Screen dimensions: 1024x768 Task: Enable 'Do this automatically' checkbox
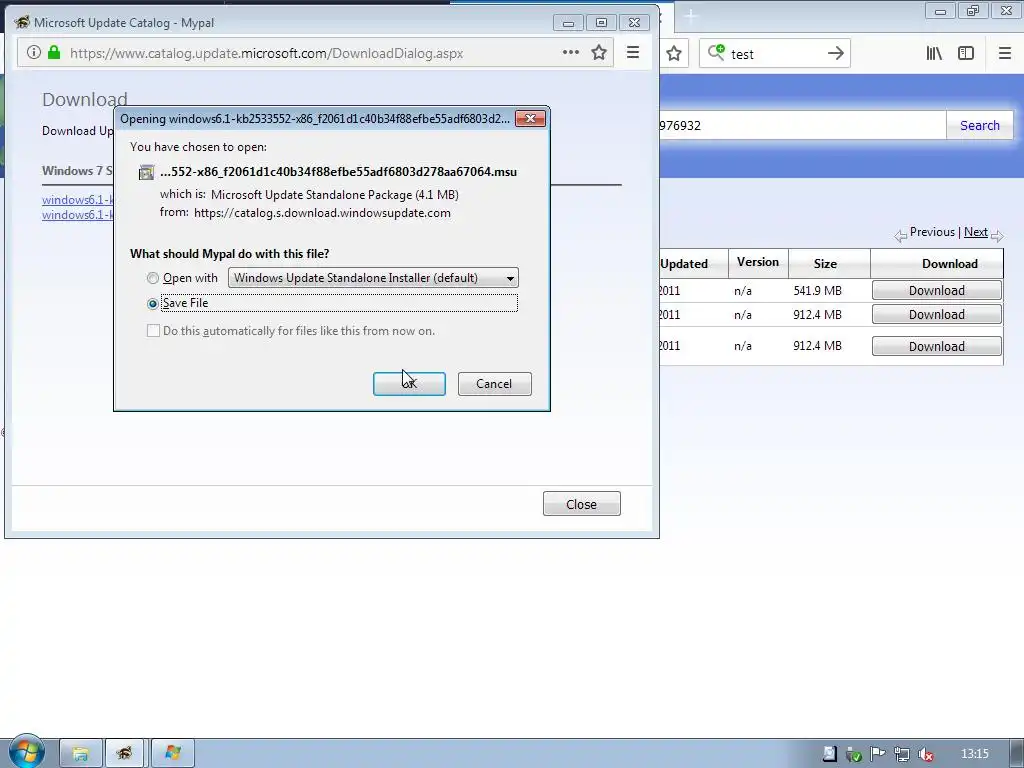coord(153,331)
